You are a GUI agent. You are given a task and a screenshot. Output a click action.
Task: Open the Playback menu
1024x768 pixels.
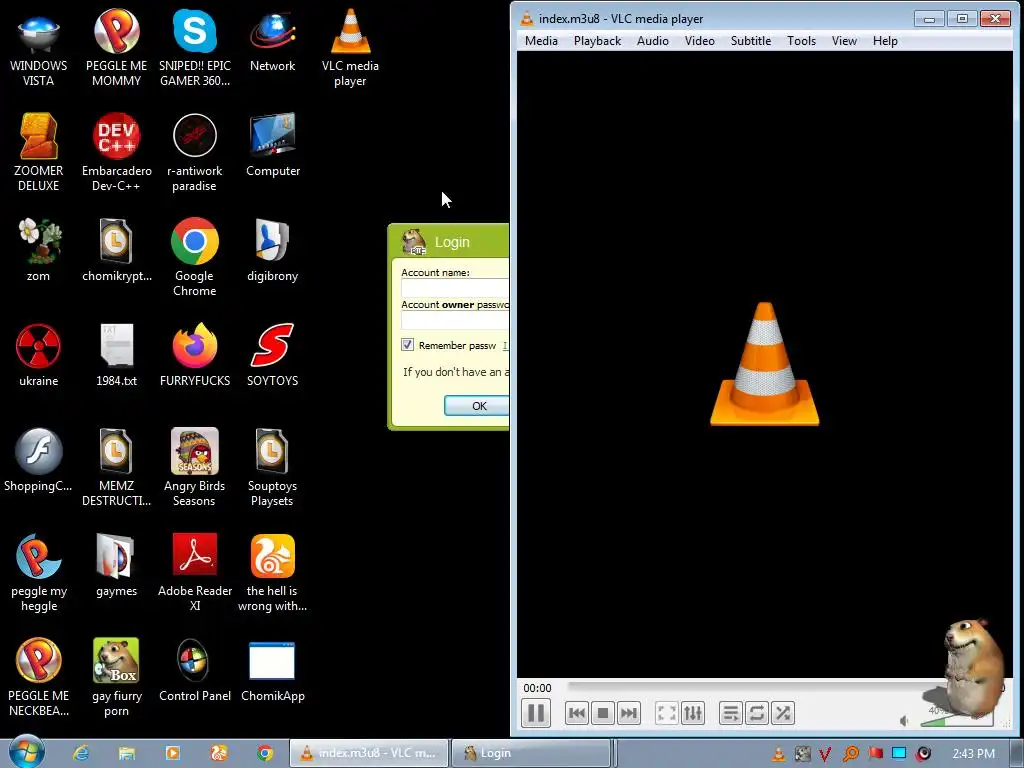pos(598,40)
